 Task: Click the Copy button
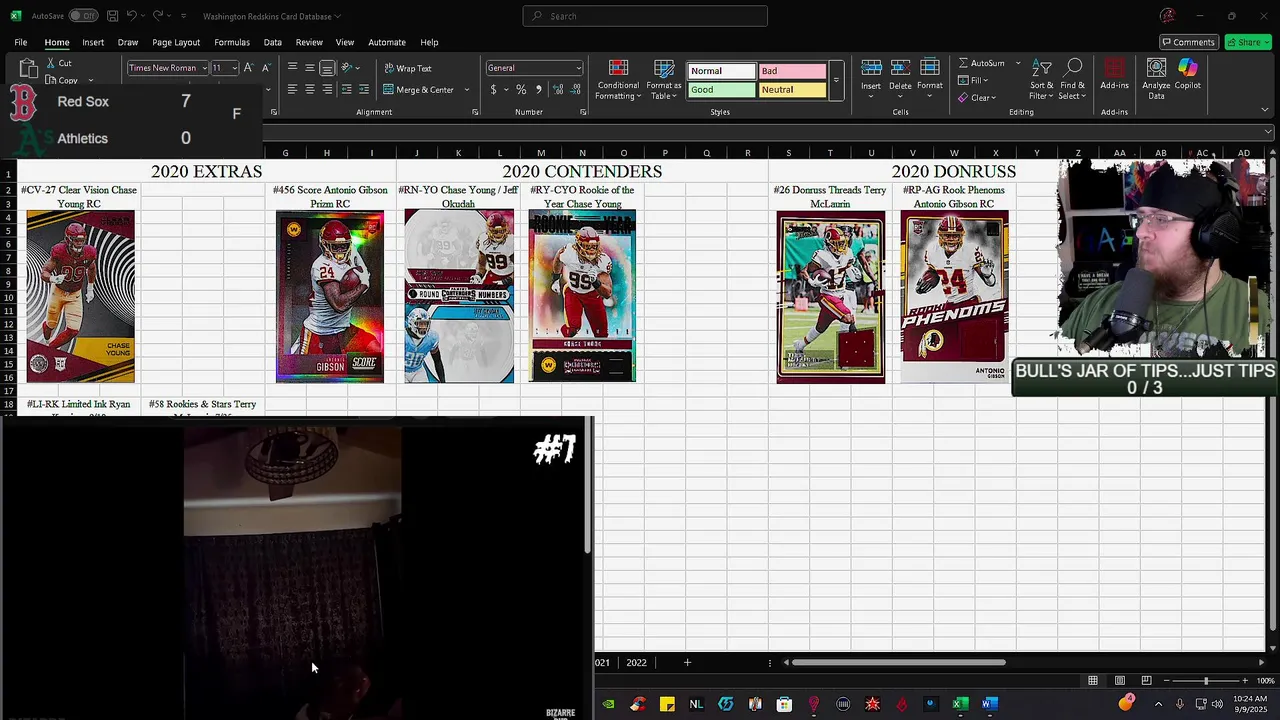(x=62, y=80)
